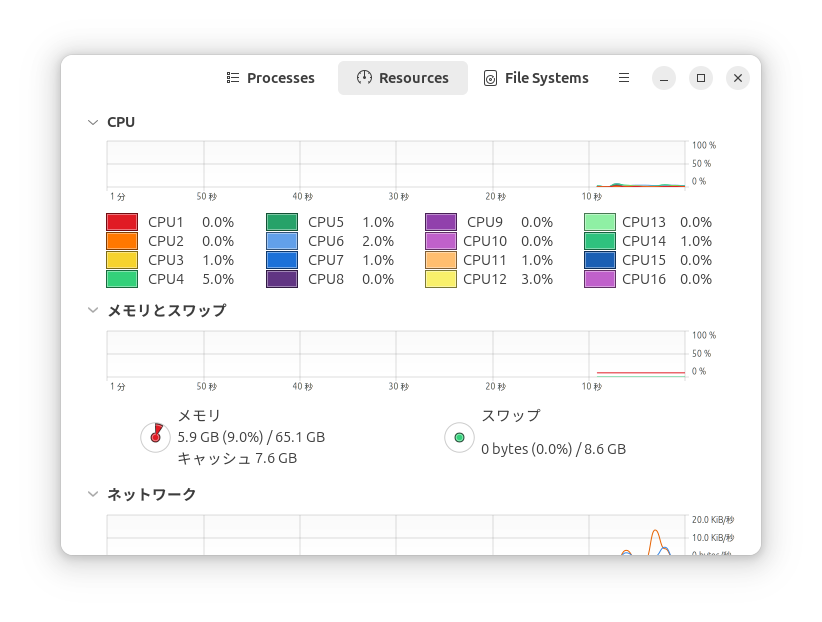
Task: Click the CPU7 blue color swatch
Action: (281, 260)
